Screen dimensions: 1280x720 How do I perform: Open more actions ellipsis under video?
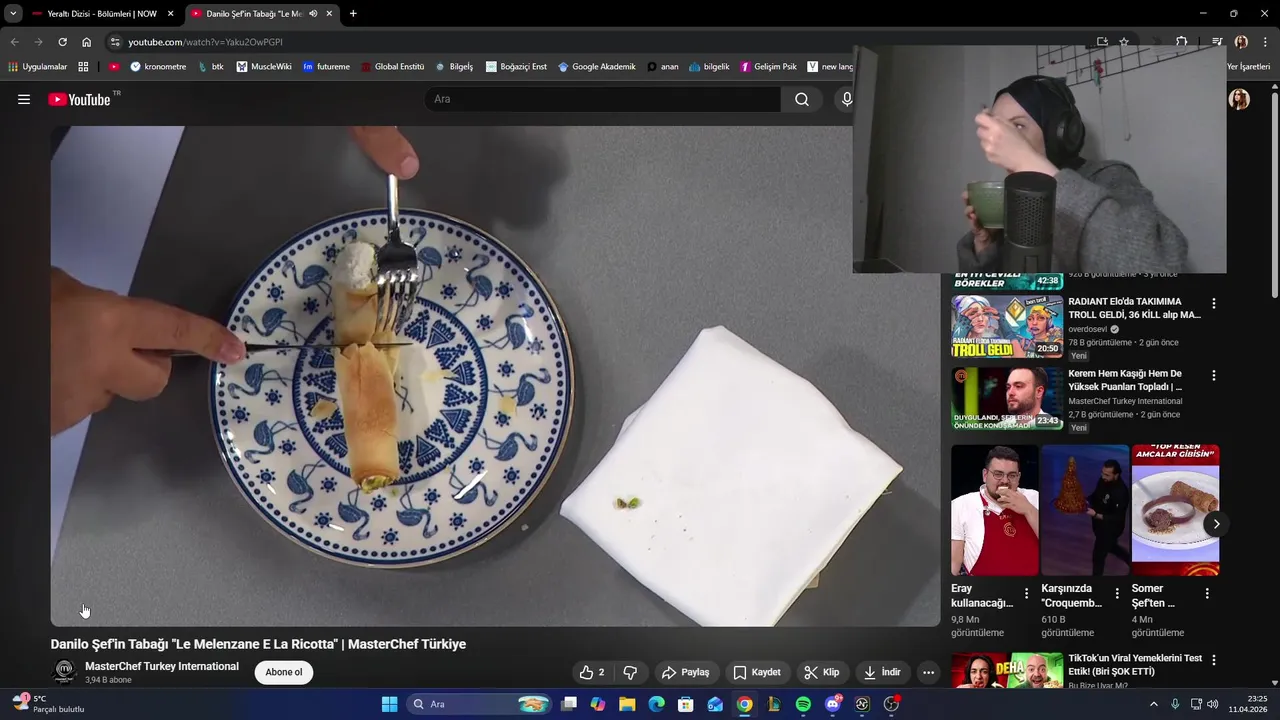928,672
